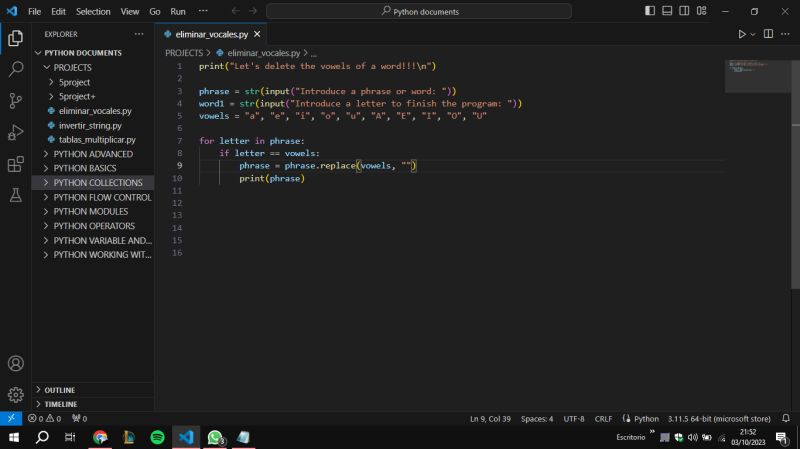
Task: Run the Python file with play button
Action: click(742, 34)
